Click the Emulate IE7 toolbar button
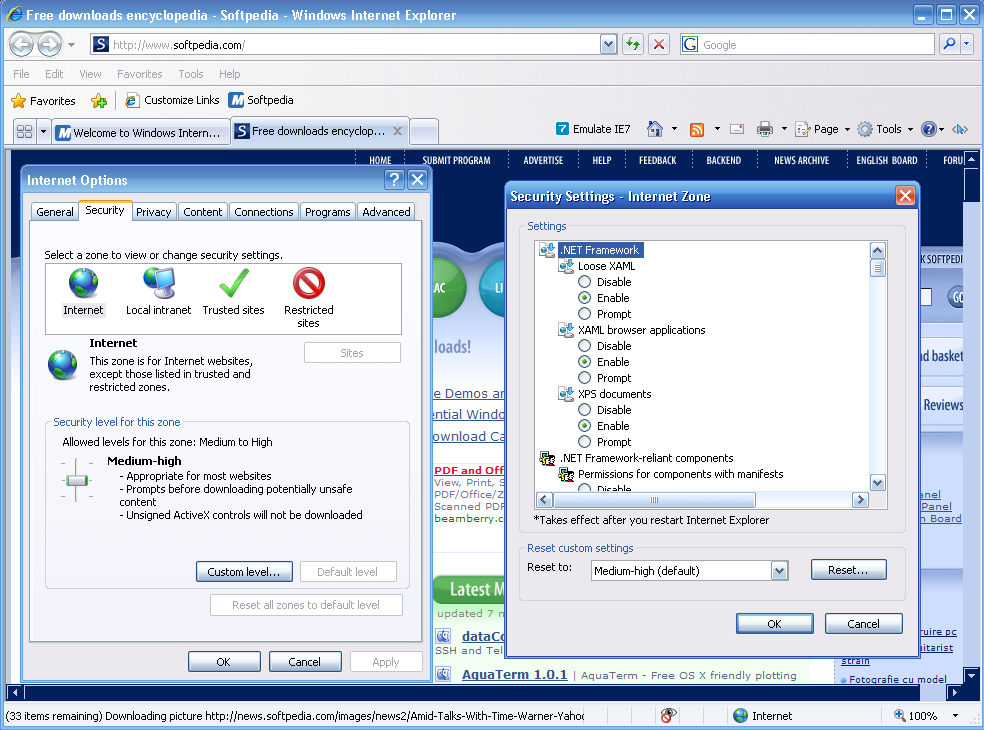The image size is (984, 730). pyautogui.click(x=593, y=129)
